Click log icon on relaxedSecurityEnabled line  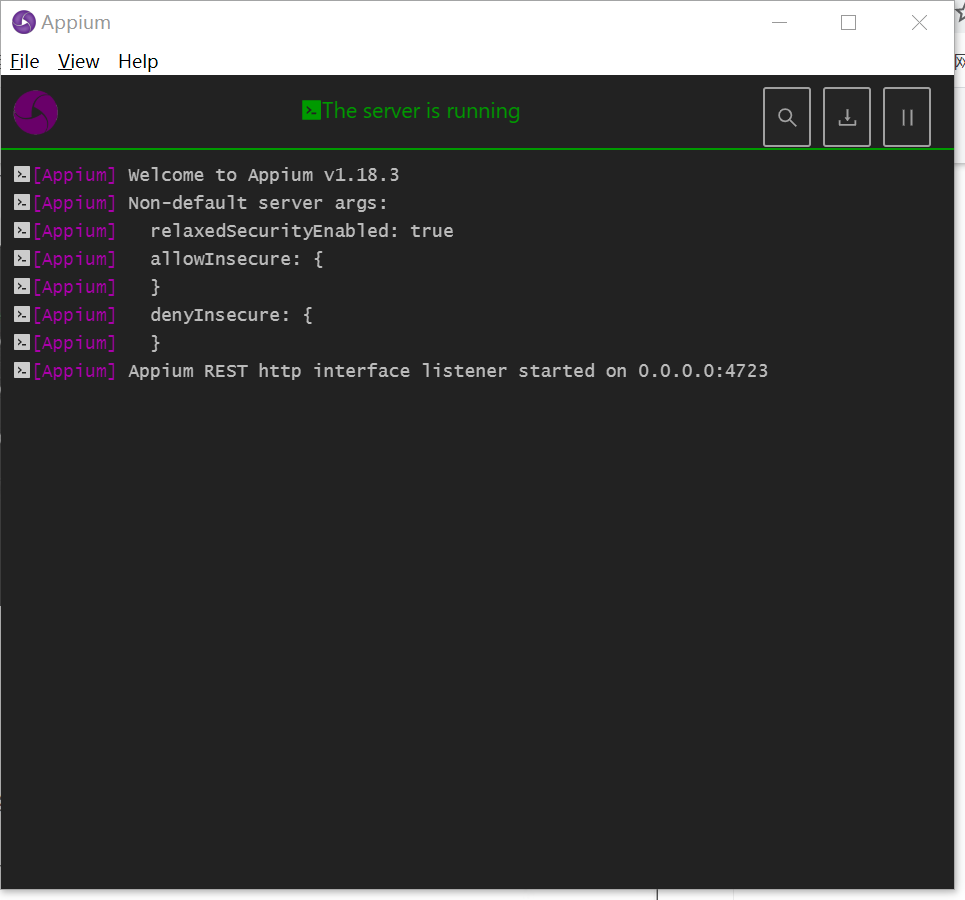(x=22, y=230)
